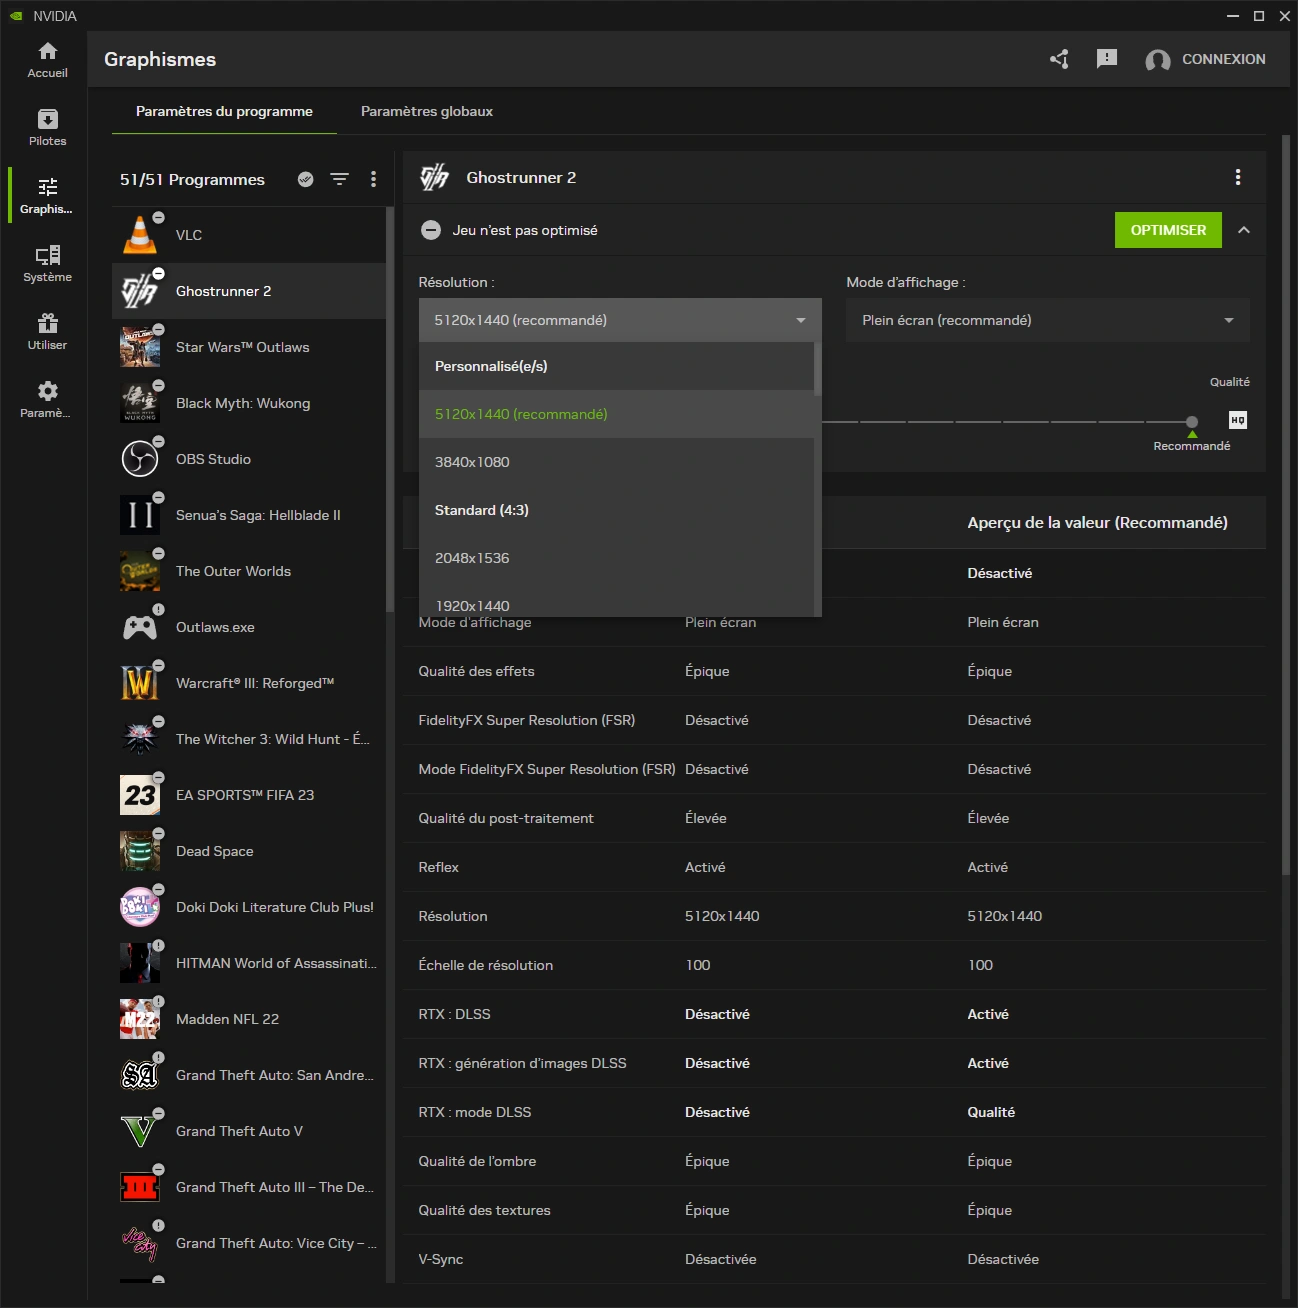Screen dimensions: 1298x1308
Task: Click the Qualité des textures row
Action: coord(834,1210)
